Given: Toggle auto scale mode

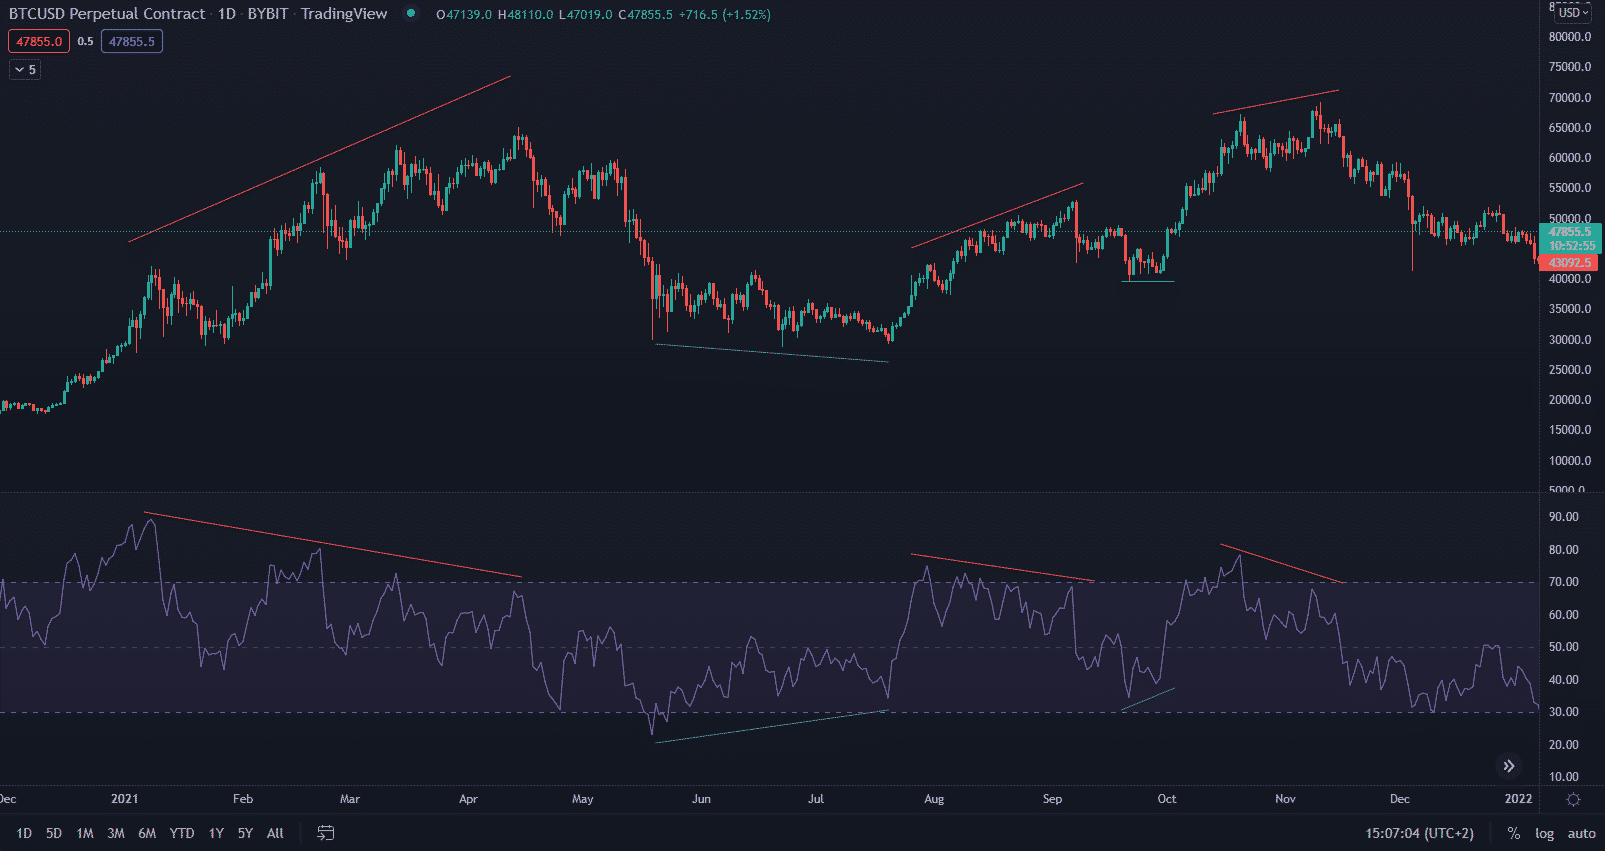Looking at the screenshot, I should [x=1581, y=833].
